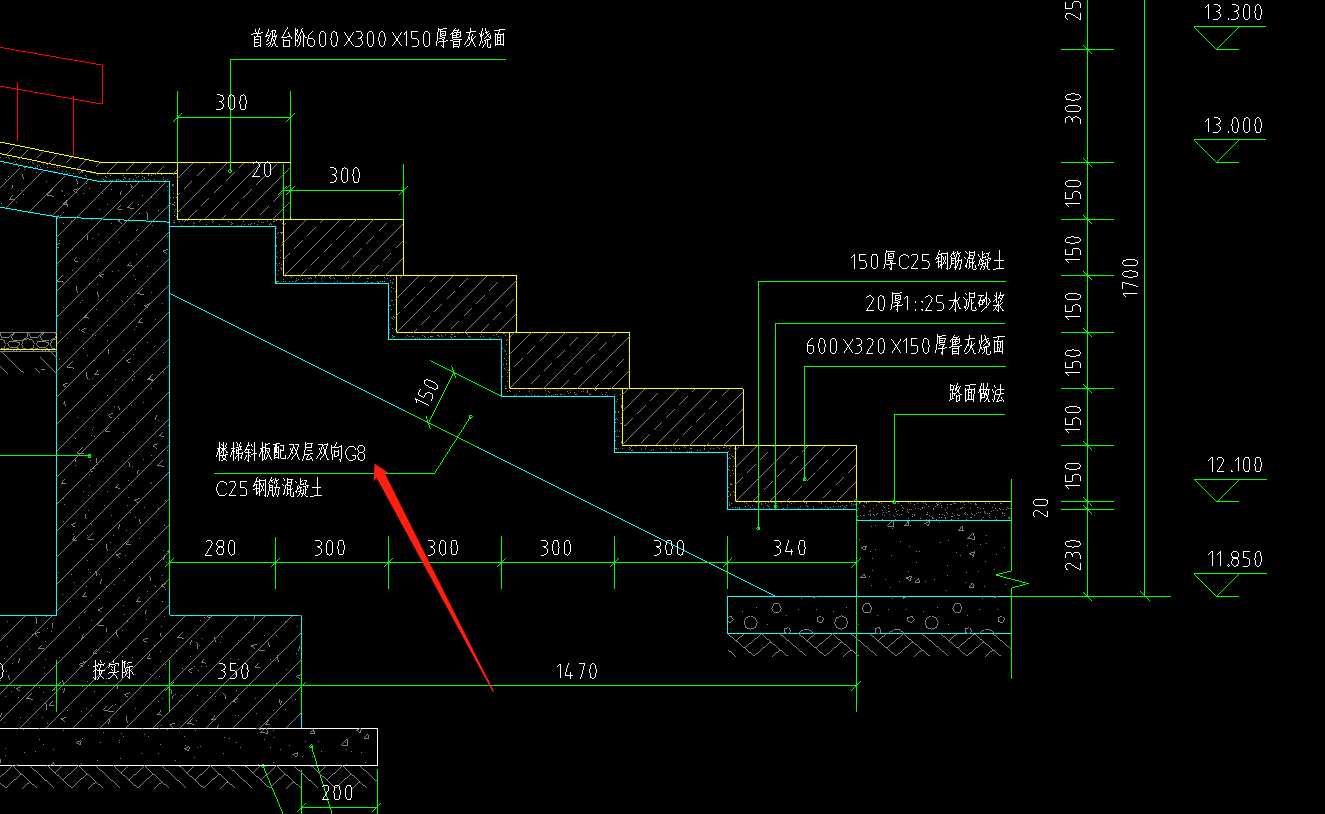
Task: Pick the rotated 150 slab thickness dimension
Action: (427, 391)
